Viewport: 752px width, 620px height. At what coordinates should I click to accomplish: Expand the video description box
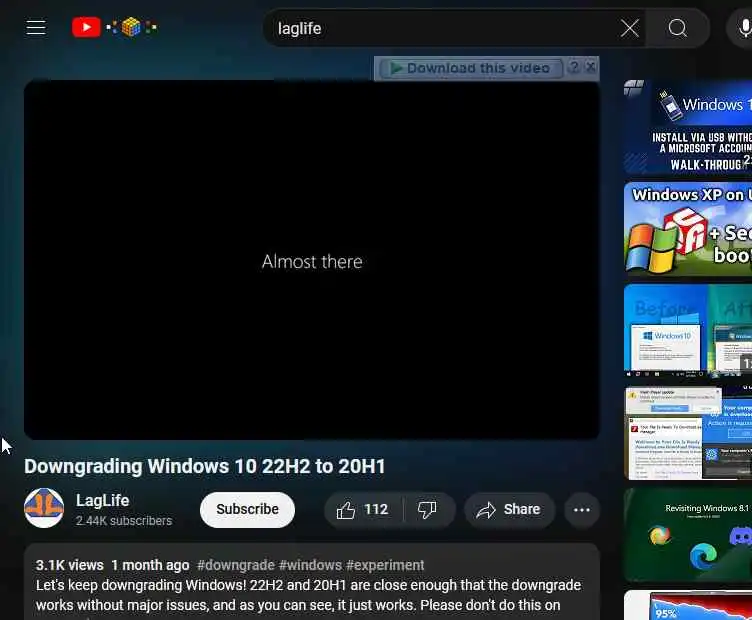click(x=312, y=582)
